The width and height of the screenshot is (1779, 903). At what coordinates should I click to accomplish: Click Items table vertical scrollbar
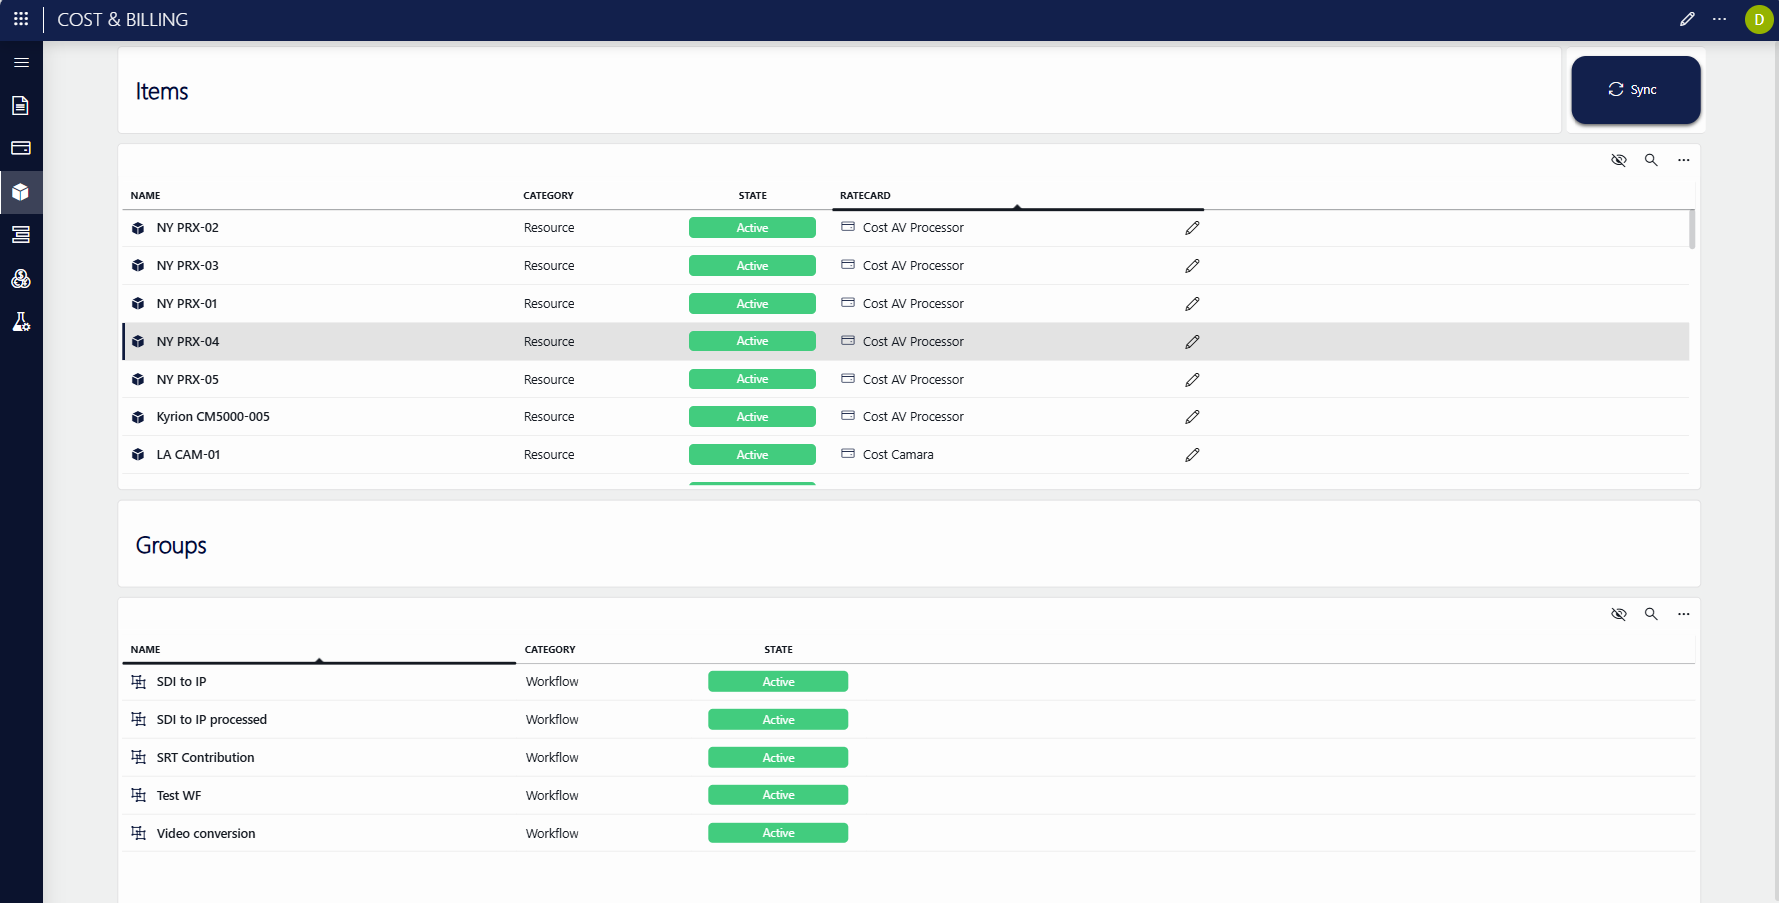pyautogui.click(x=1692, y=229)
